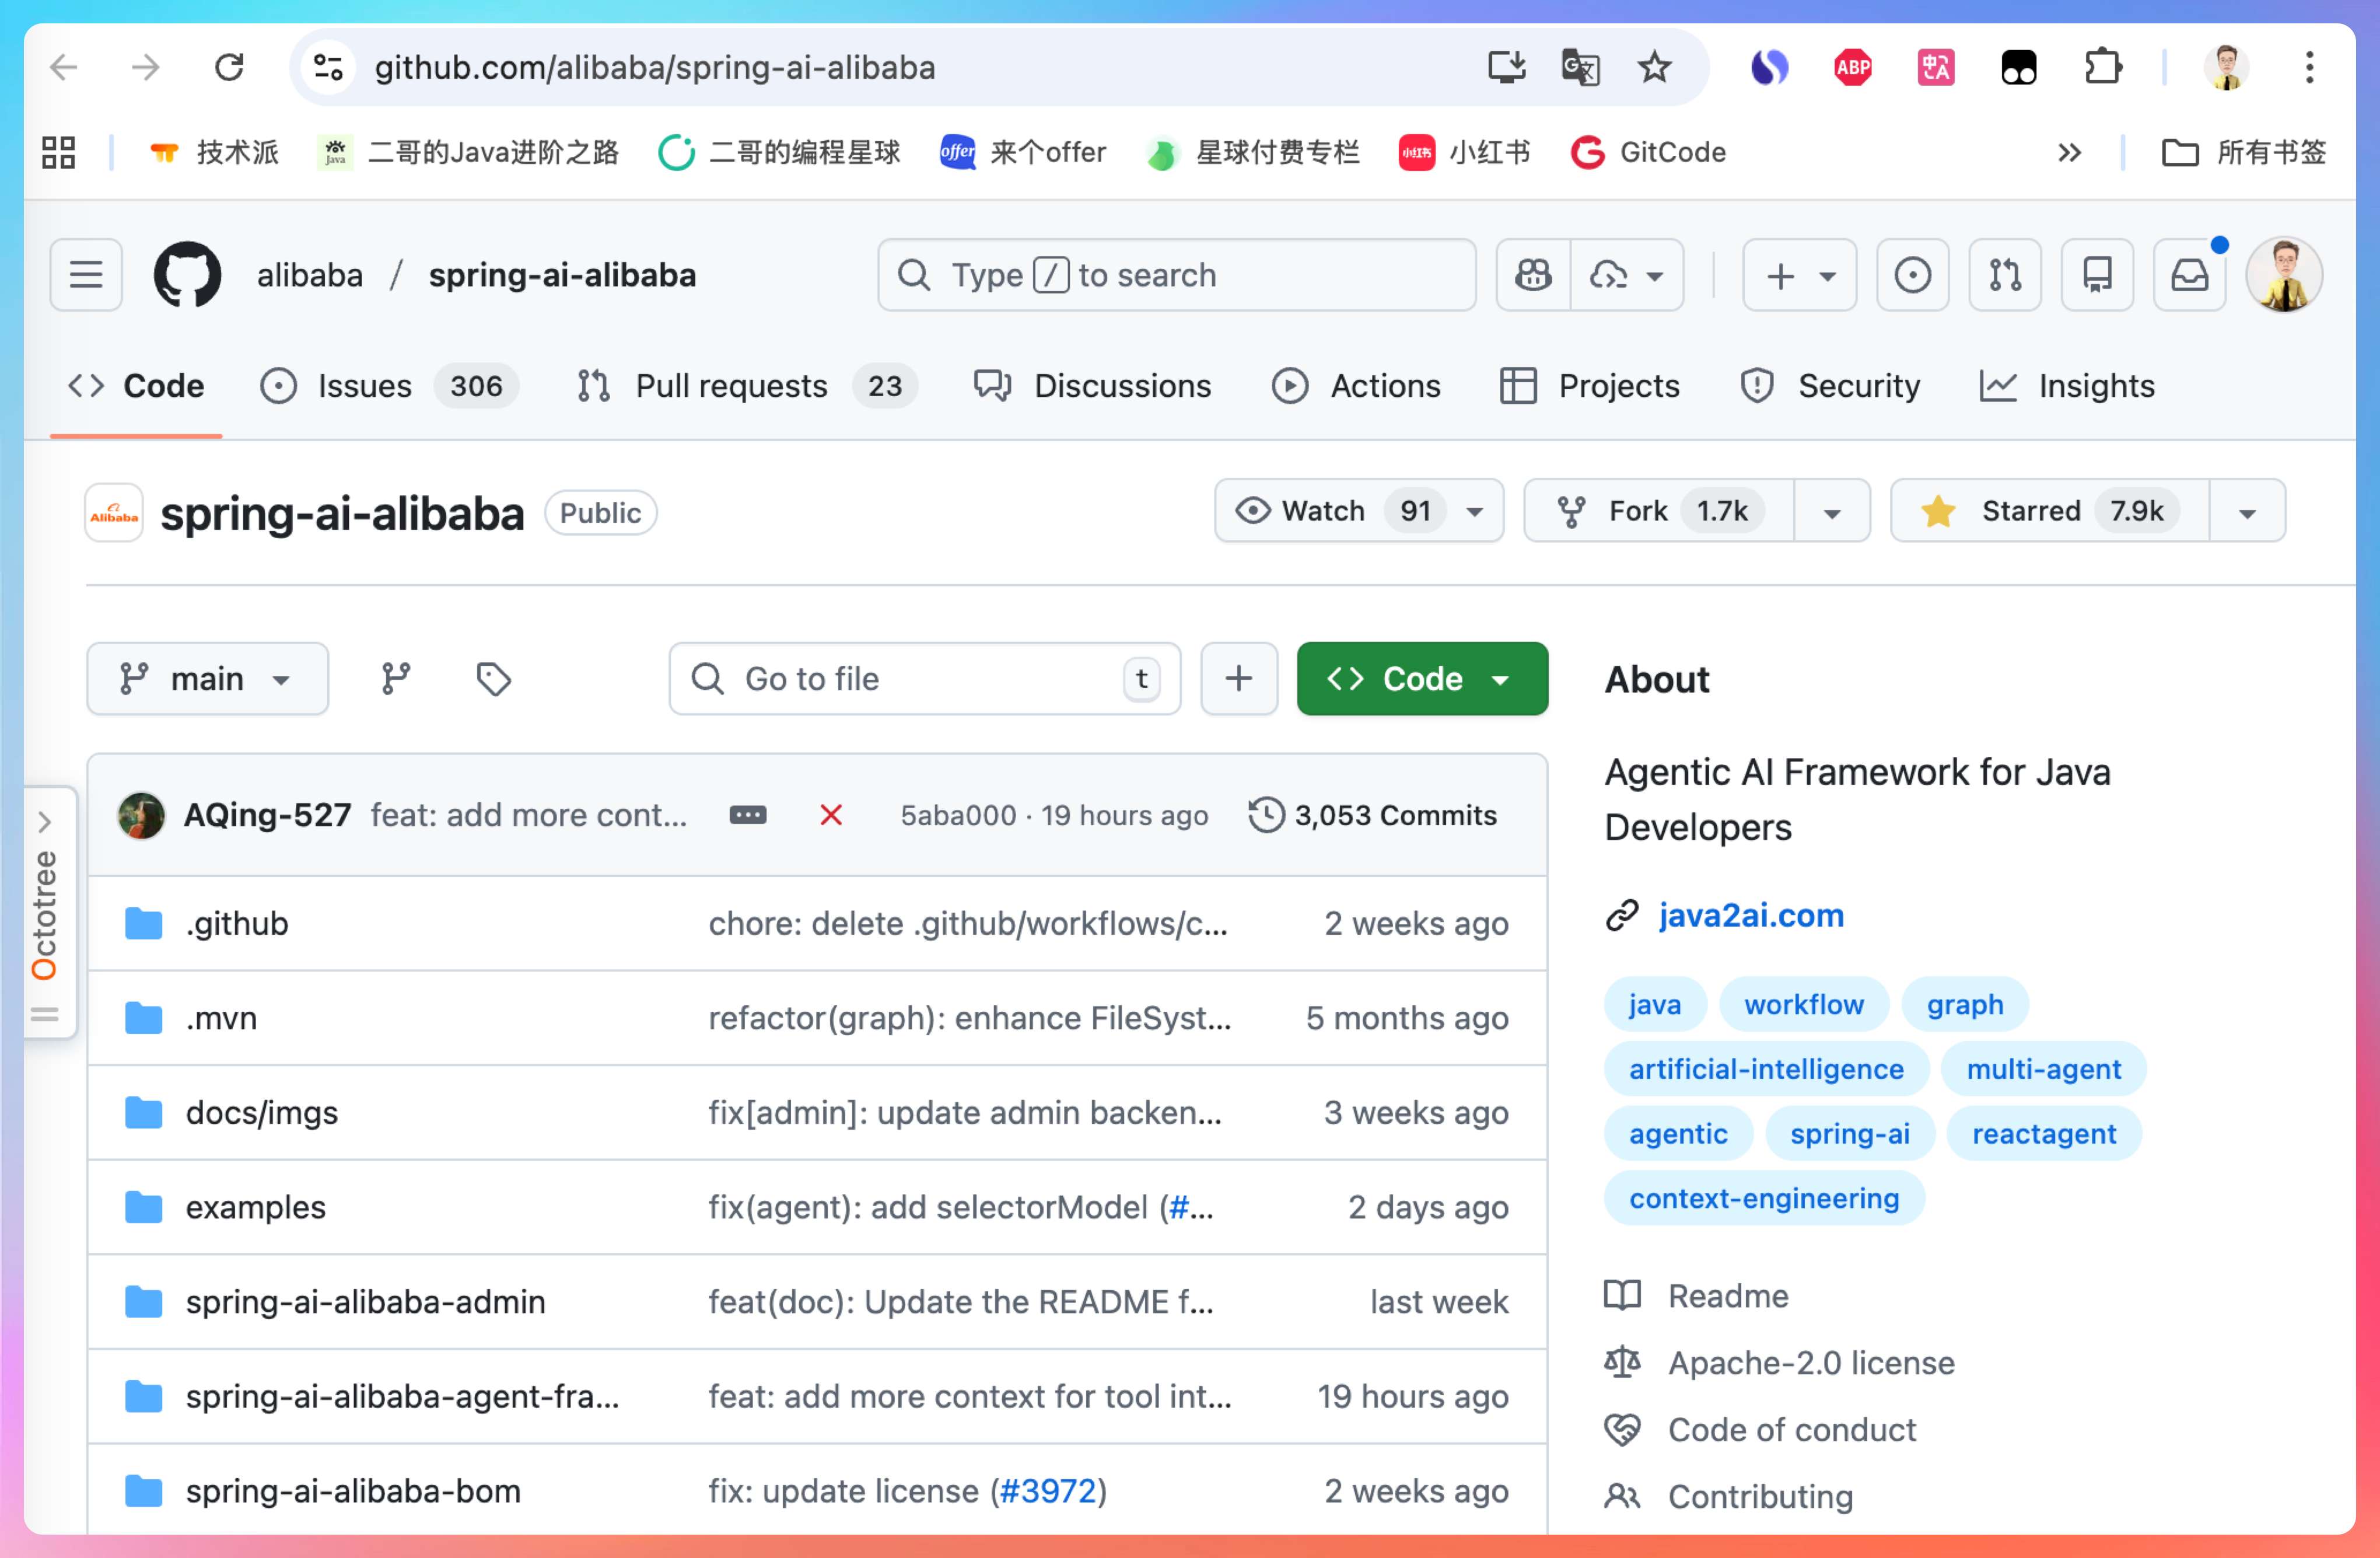View the 3,053 Commits history
Screen dimensions: 2380x1558
[1374, 815]
